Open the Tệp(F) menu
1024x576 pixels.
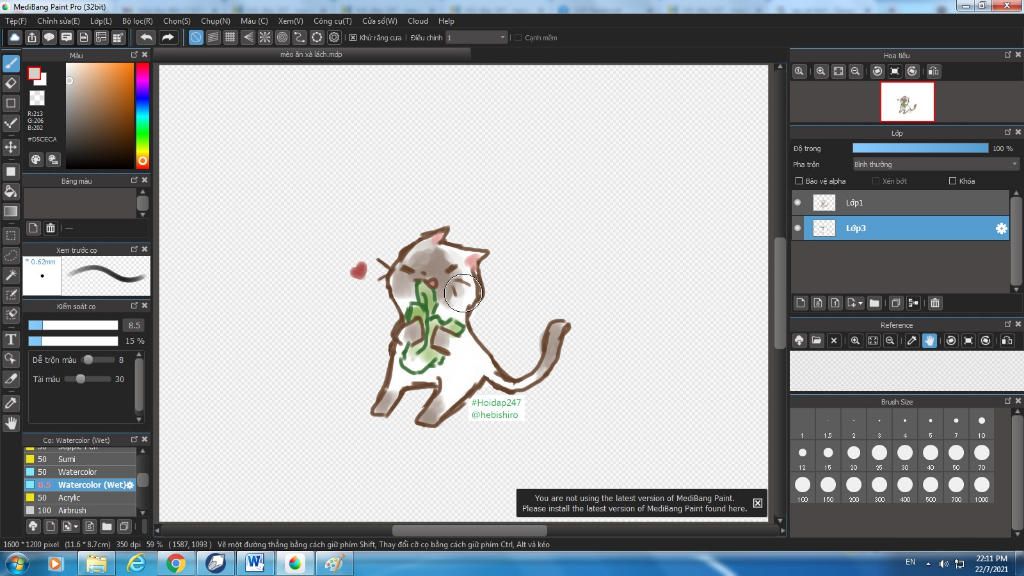pyautogui.click(x=16, y=21)
